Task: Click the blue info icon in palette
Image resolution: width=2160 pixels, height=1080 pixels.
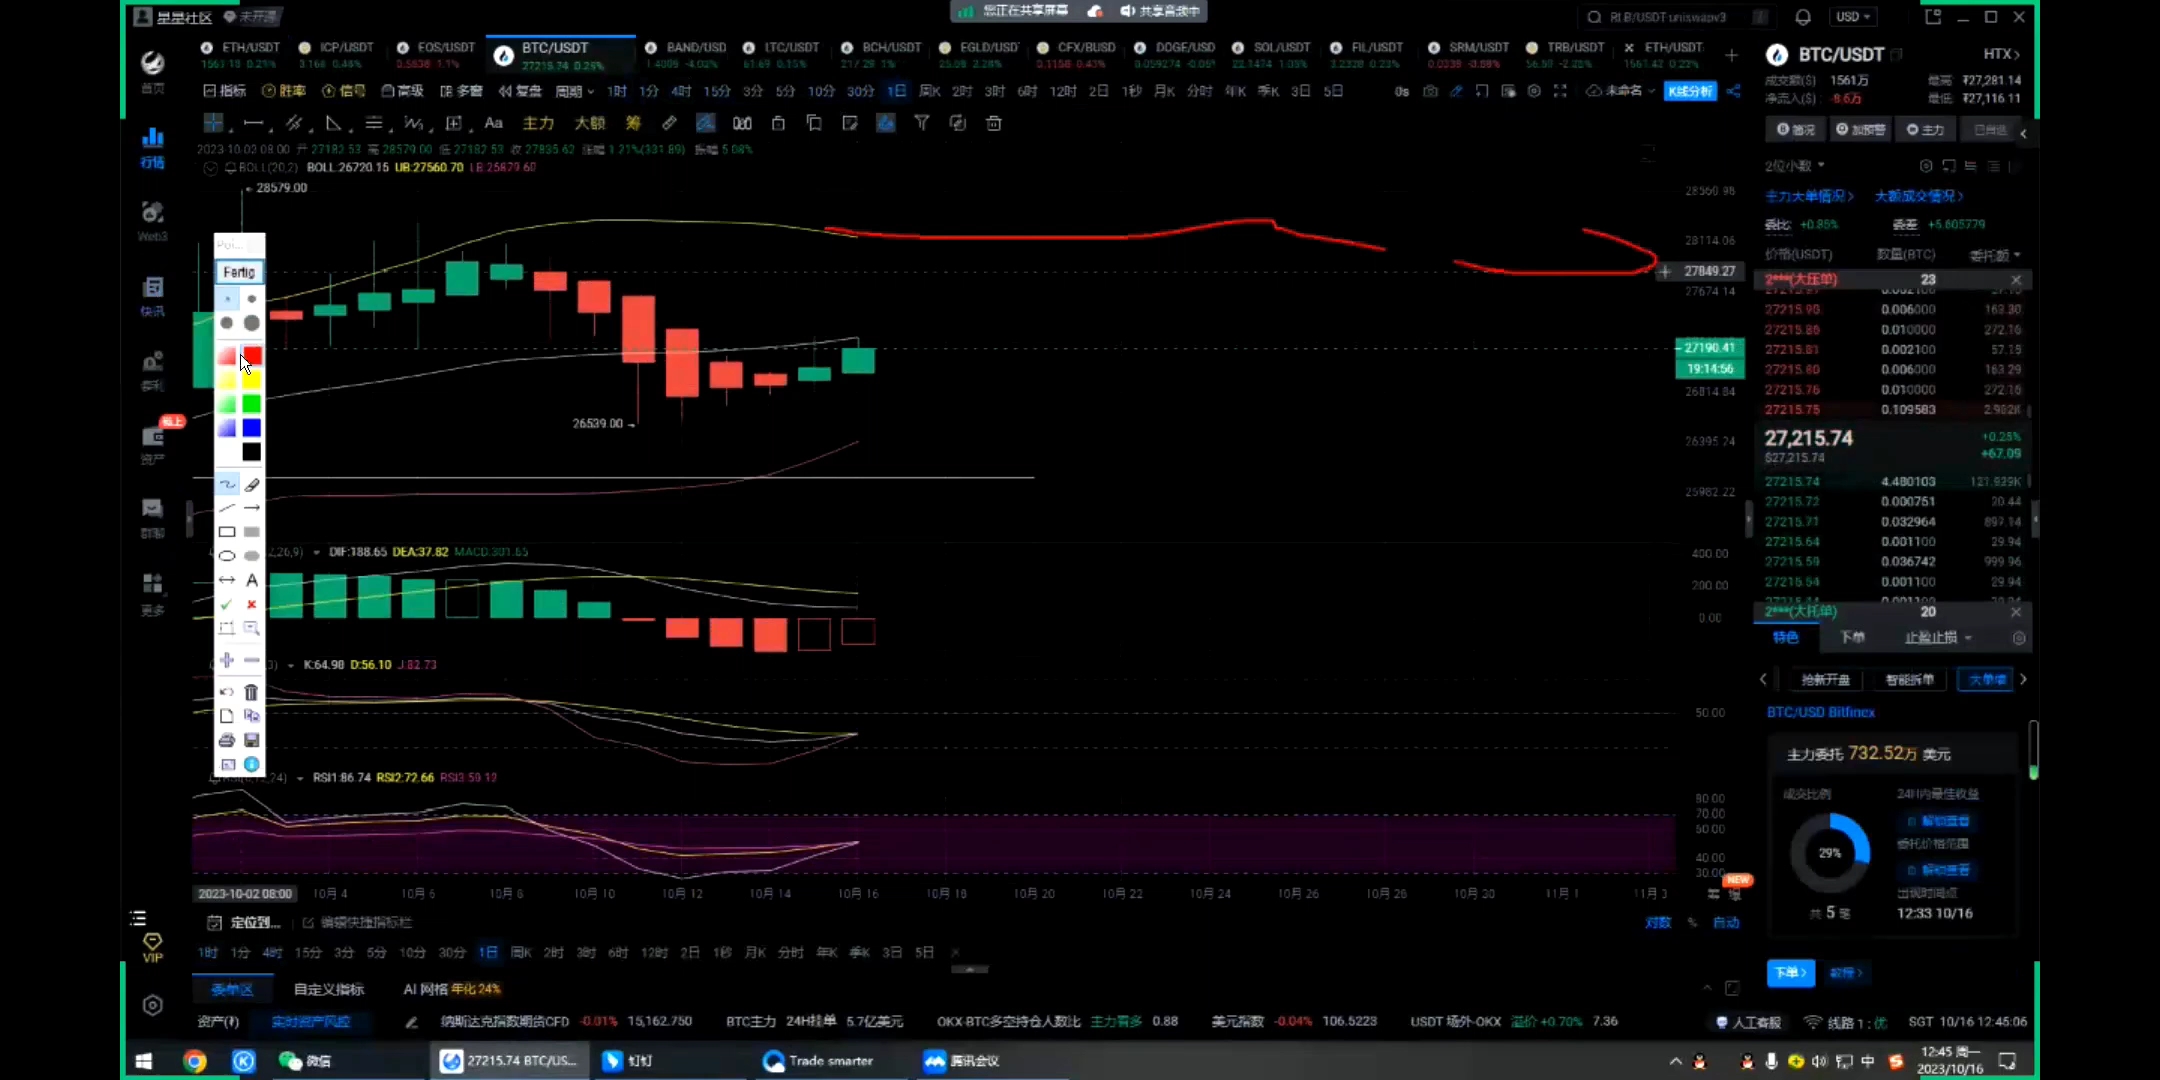Action: coord(252,764)
